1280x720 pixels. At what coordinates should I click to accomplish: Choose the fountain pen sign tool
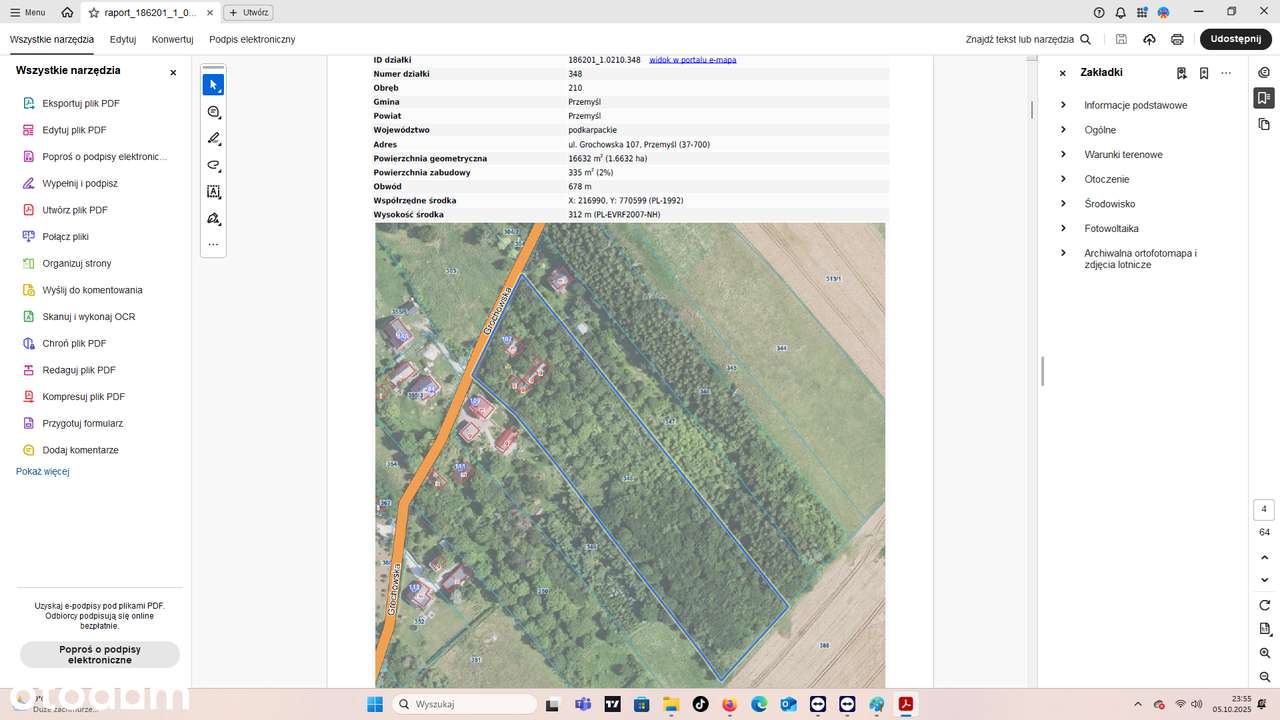click(x=213, y=218)
